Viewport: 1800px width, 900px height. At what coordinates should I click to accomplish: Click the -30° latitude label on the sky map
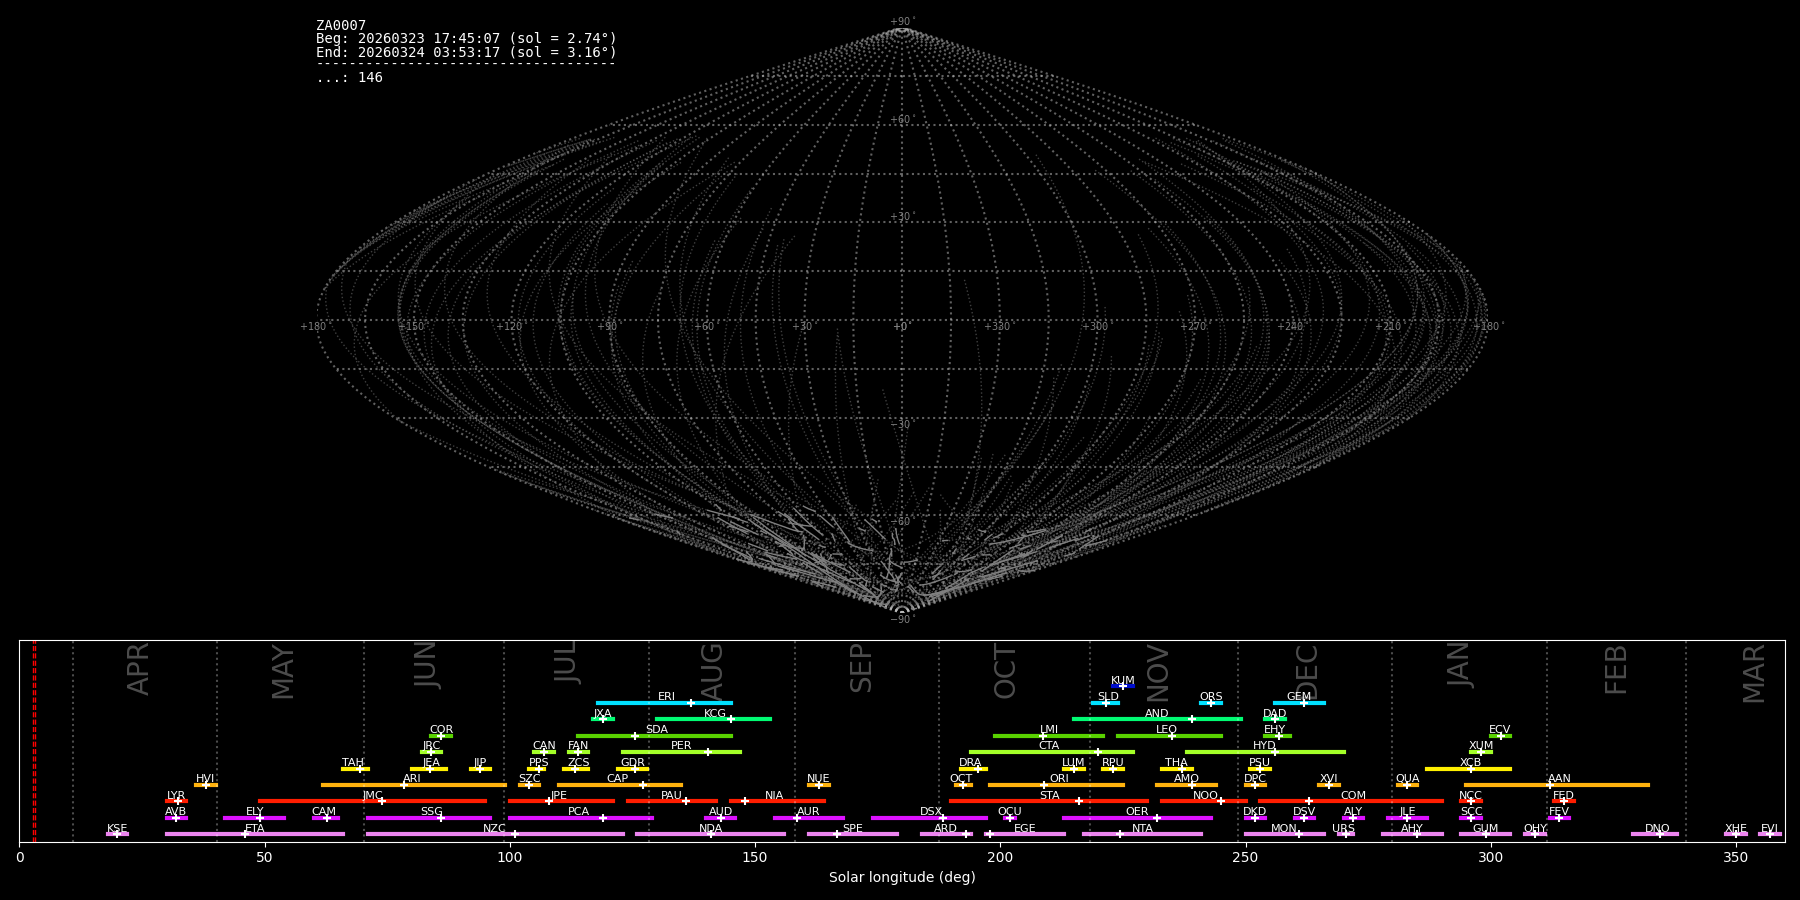pyautogui.click(x=902, y=424)
